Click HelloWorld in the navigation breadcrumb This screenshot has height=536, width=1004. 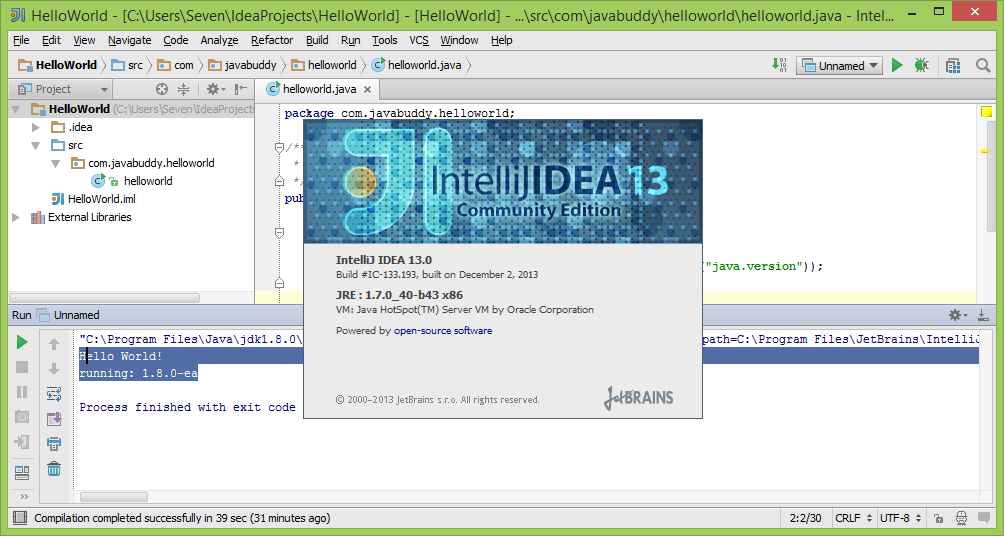(x=58, y=65)
